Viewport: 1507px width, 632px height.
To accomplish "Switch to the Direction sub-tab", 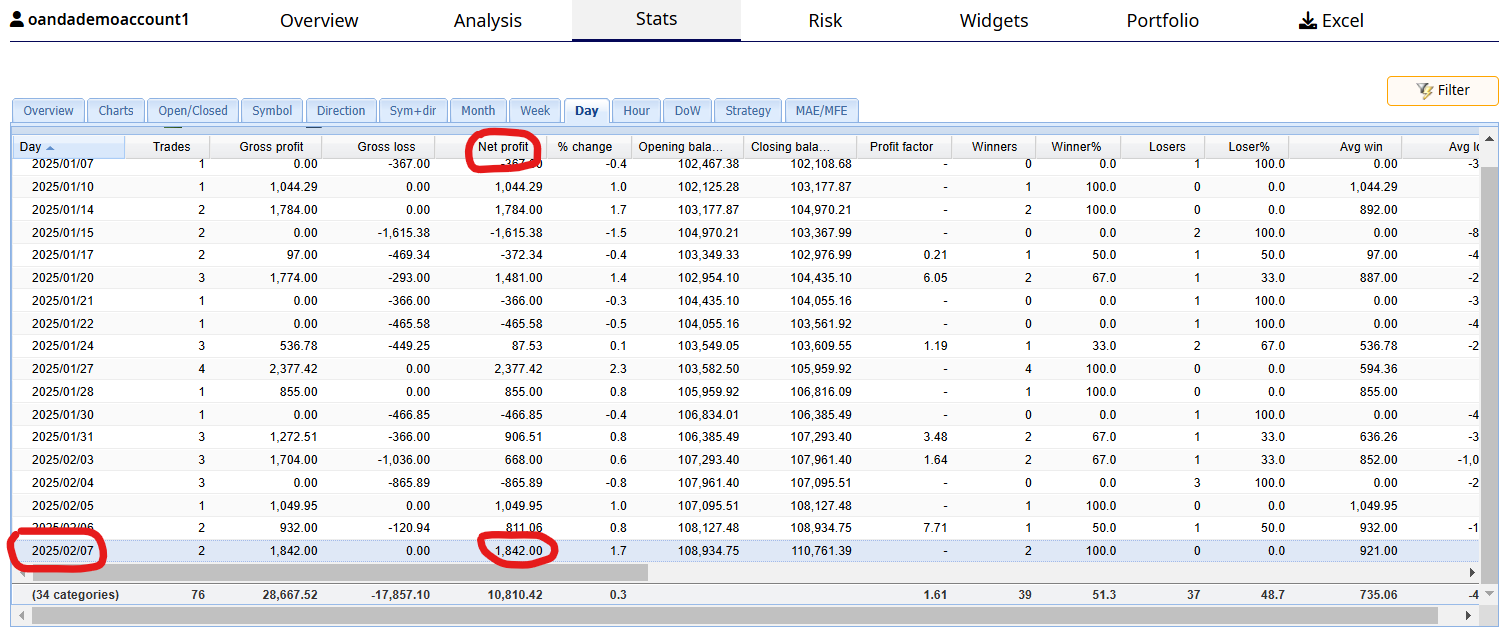I will tap(341, 111).
